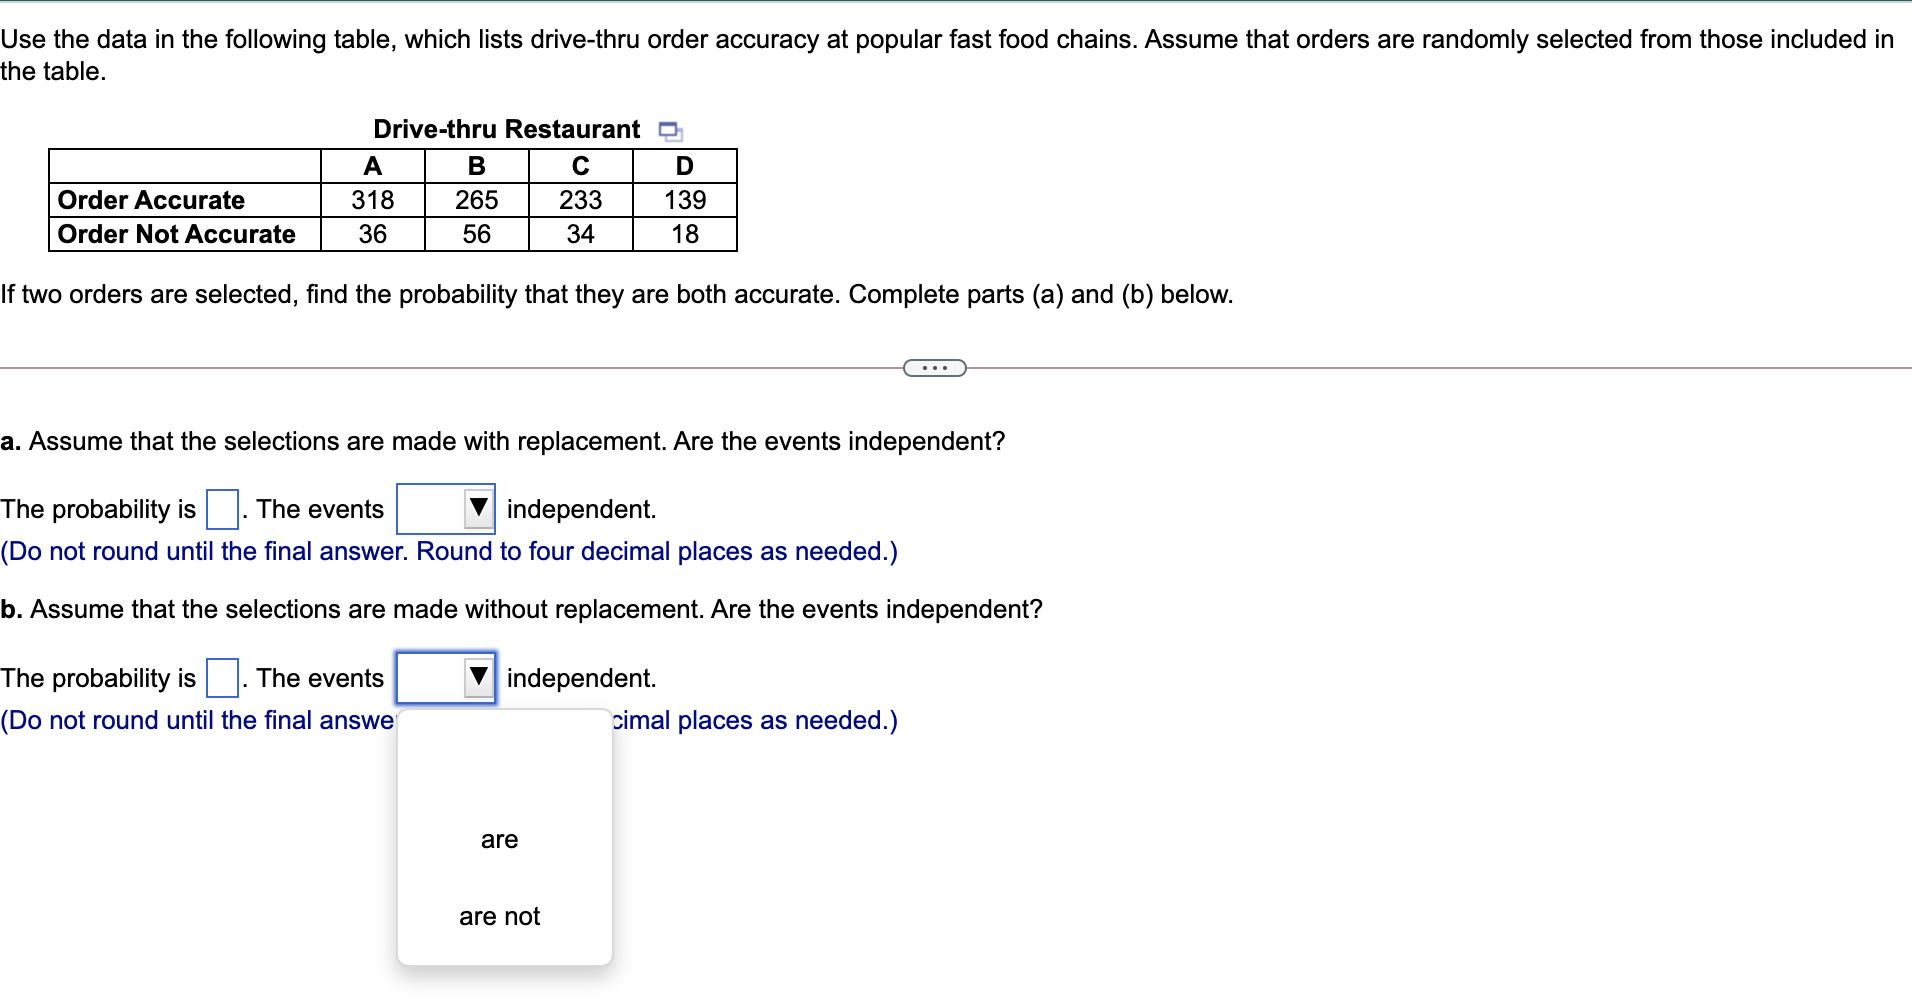Select 'are not' from the open dropdown list
The width and height of the screenshot is (1912, 998).
[498, 915]
